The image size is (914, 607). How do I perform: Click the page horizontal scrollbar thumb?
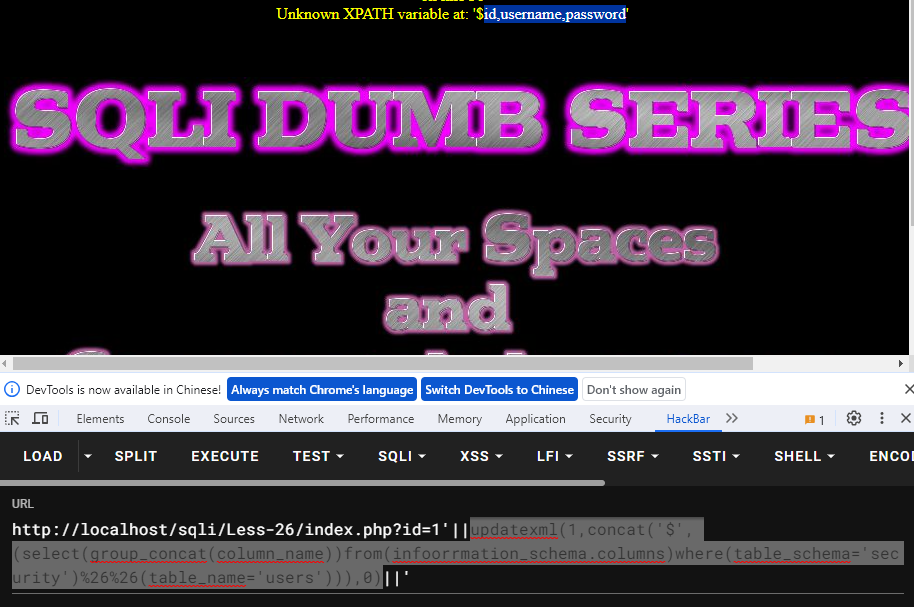pyautogui.click(x=383, y=363)
